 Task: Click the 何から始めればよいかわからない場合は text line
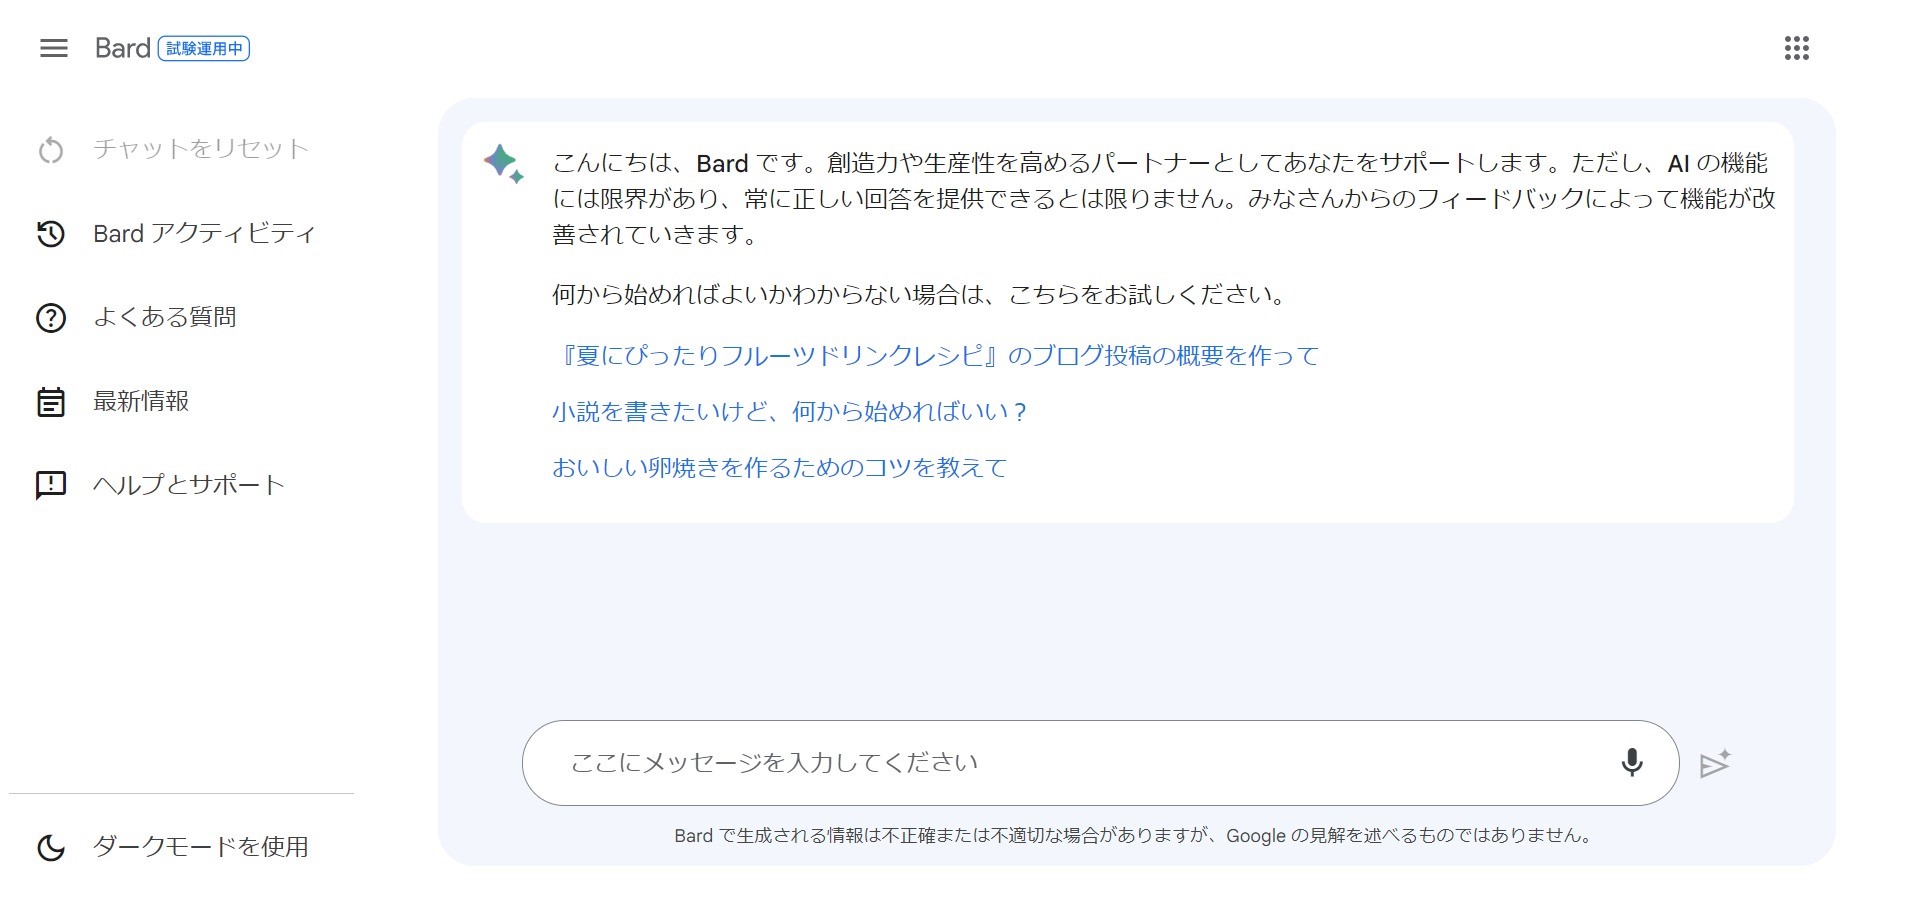tap(919, 295)
